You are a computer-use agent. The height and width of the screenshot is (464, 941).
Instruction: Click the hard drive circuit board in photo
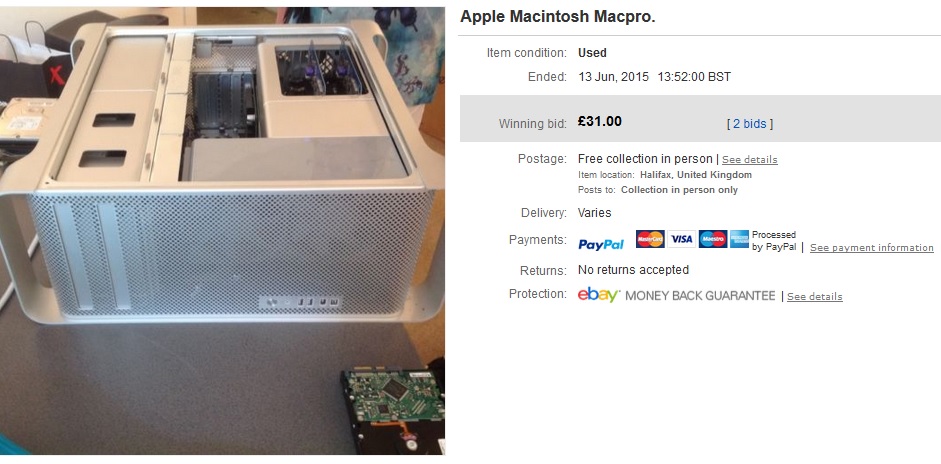[393, 410]
